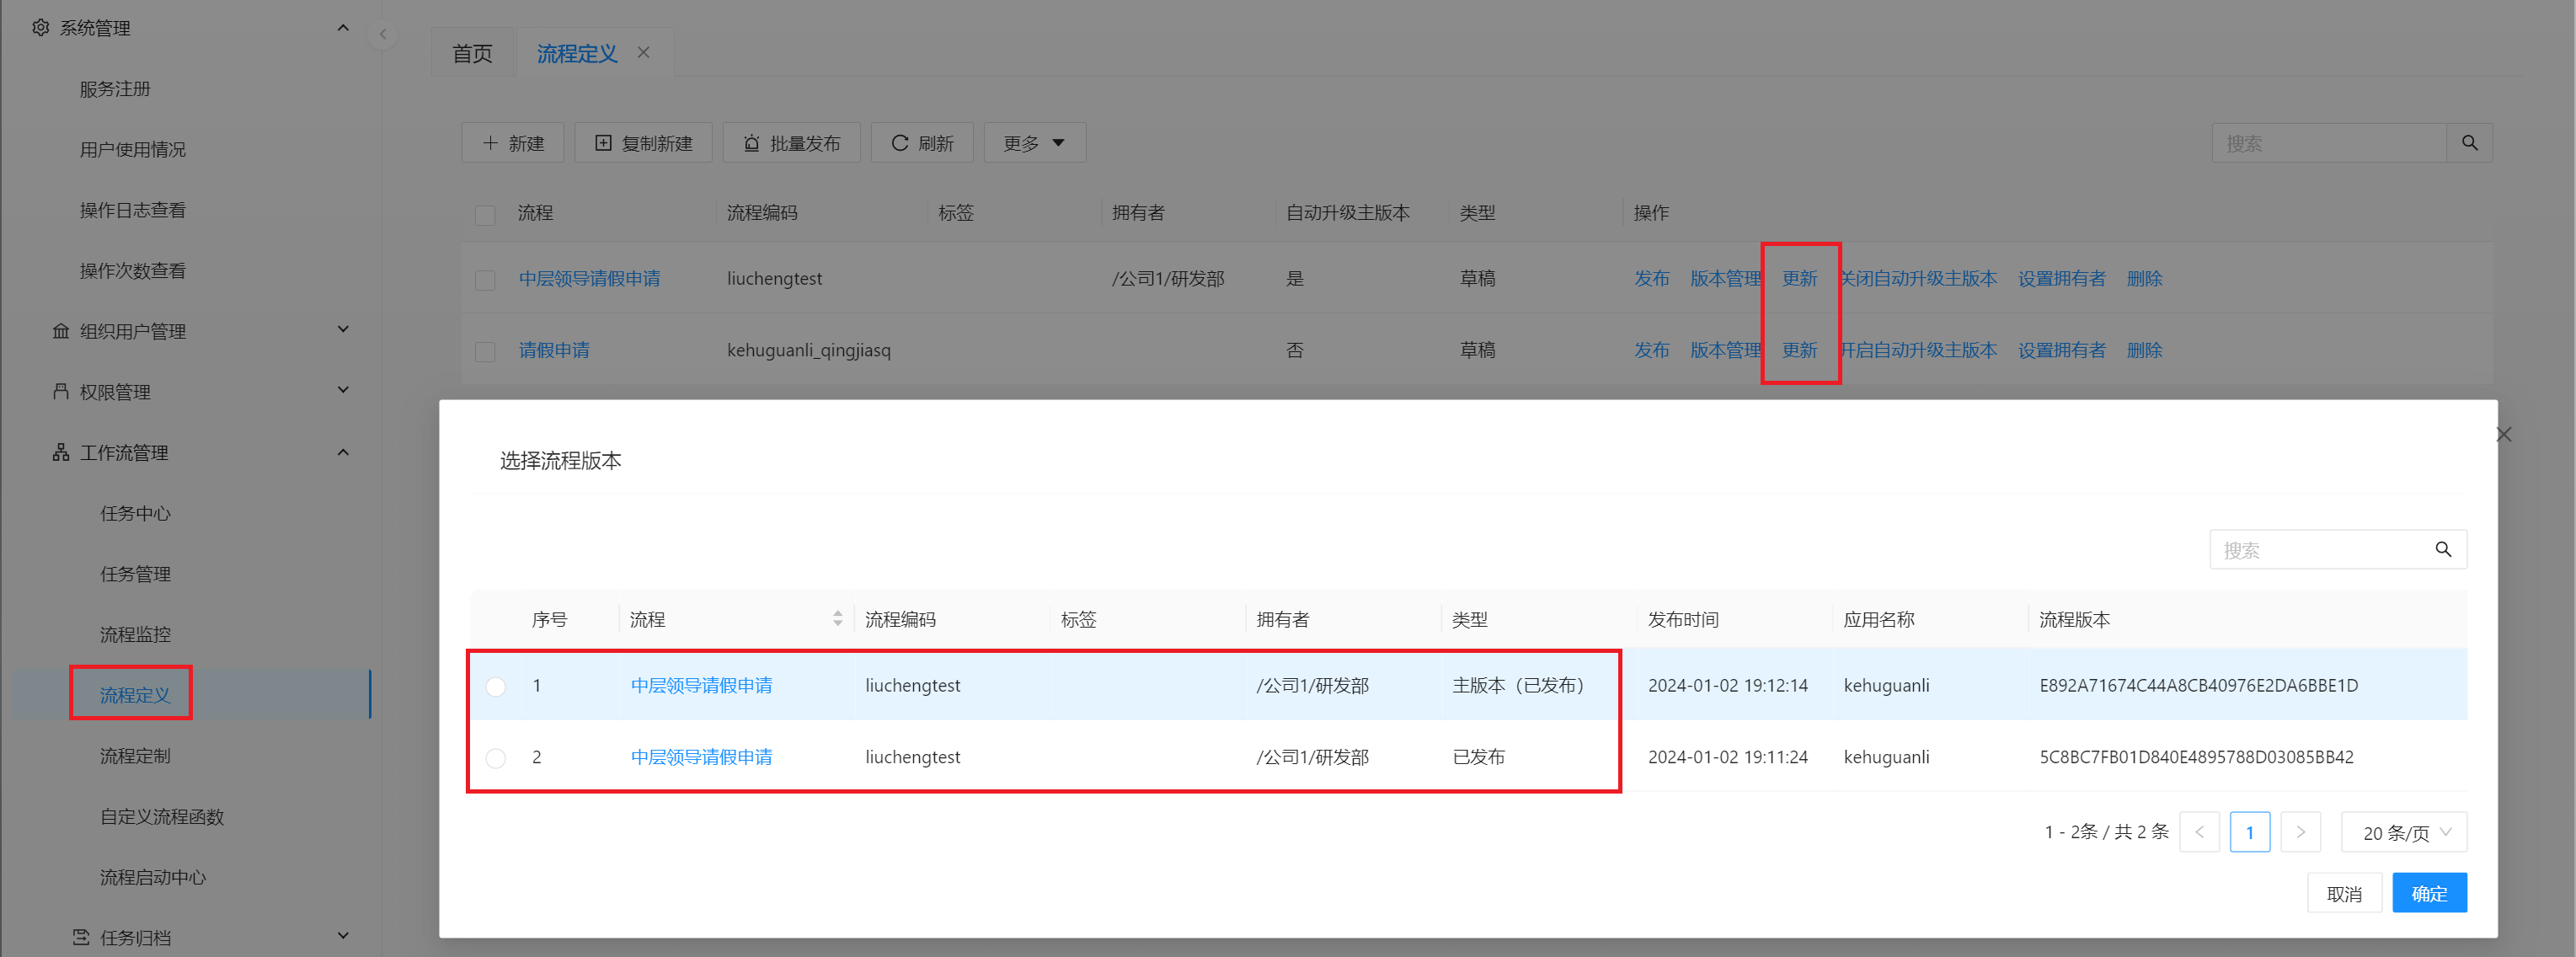The width and height of the screenshot is (2576, 957).
Task: Click the 2024-01-02 19:11:24 publish time cell
Action: [1728, 757]
